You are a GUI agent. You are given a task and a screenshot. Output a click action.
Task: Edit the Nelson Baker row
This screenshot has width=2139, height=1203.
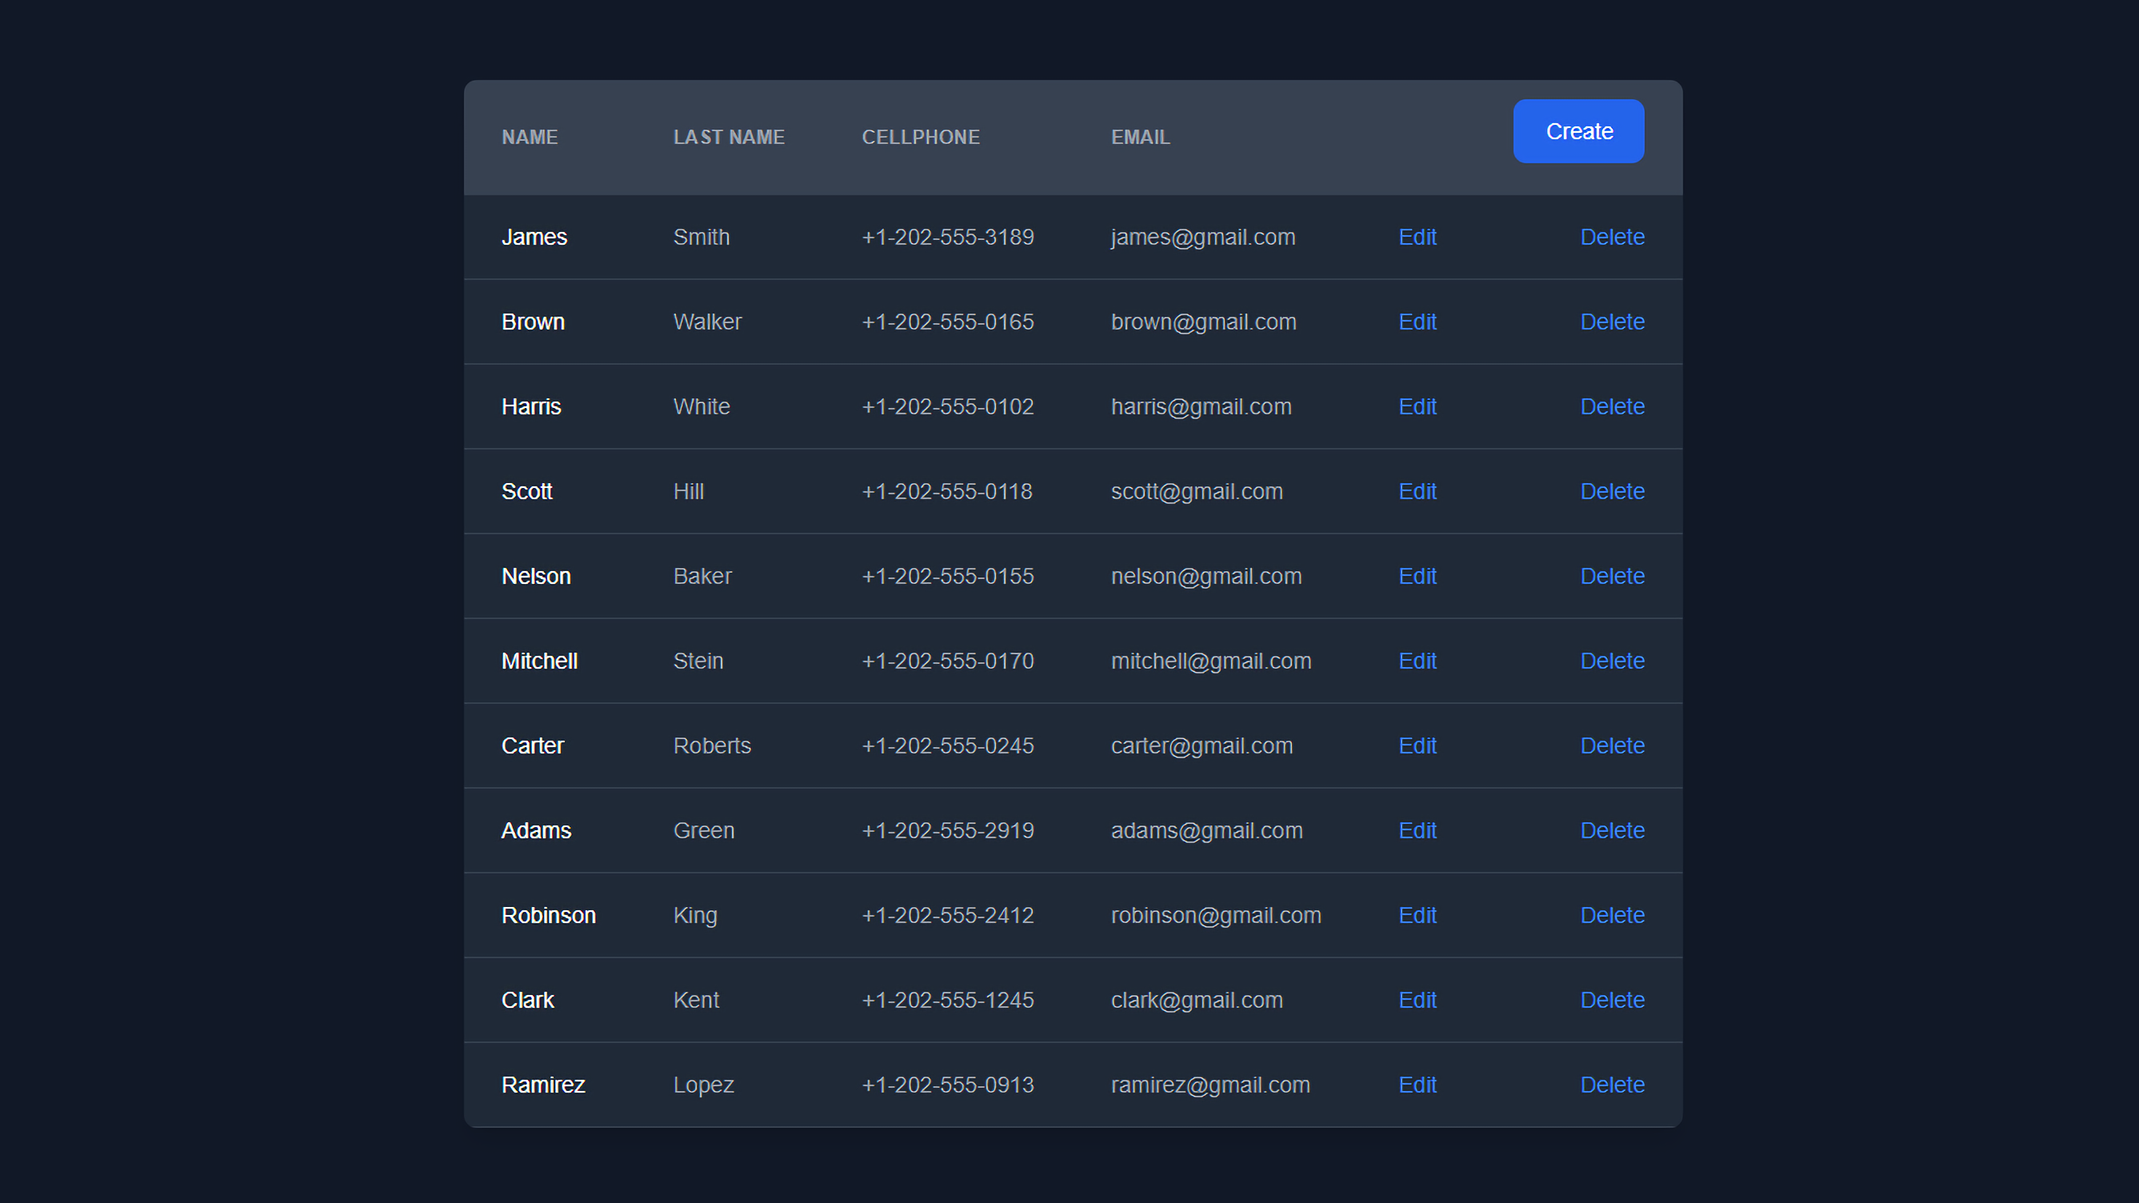point(1417,577)
